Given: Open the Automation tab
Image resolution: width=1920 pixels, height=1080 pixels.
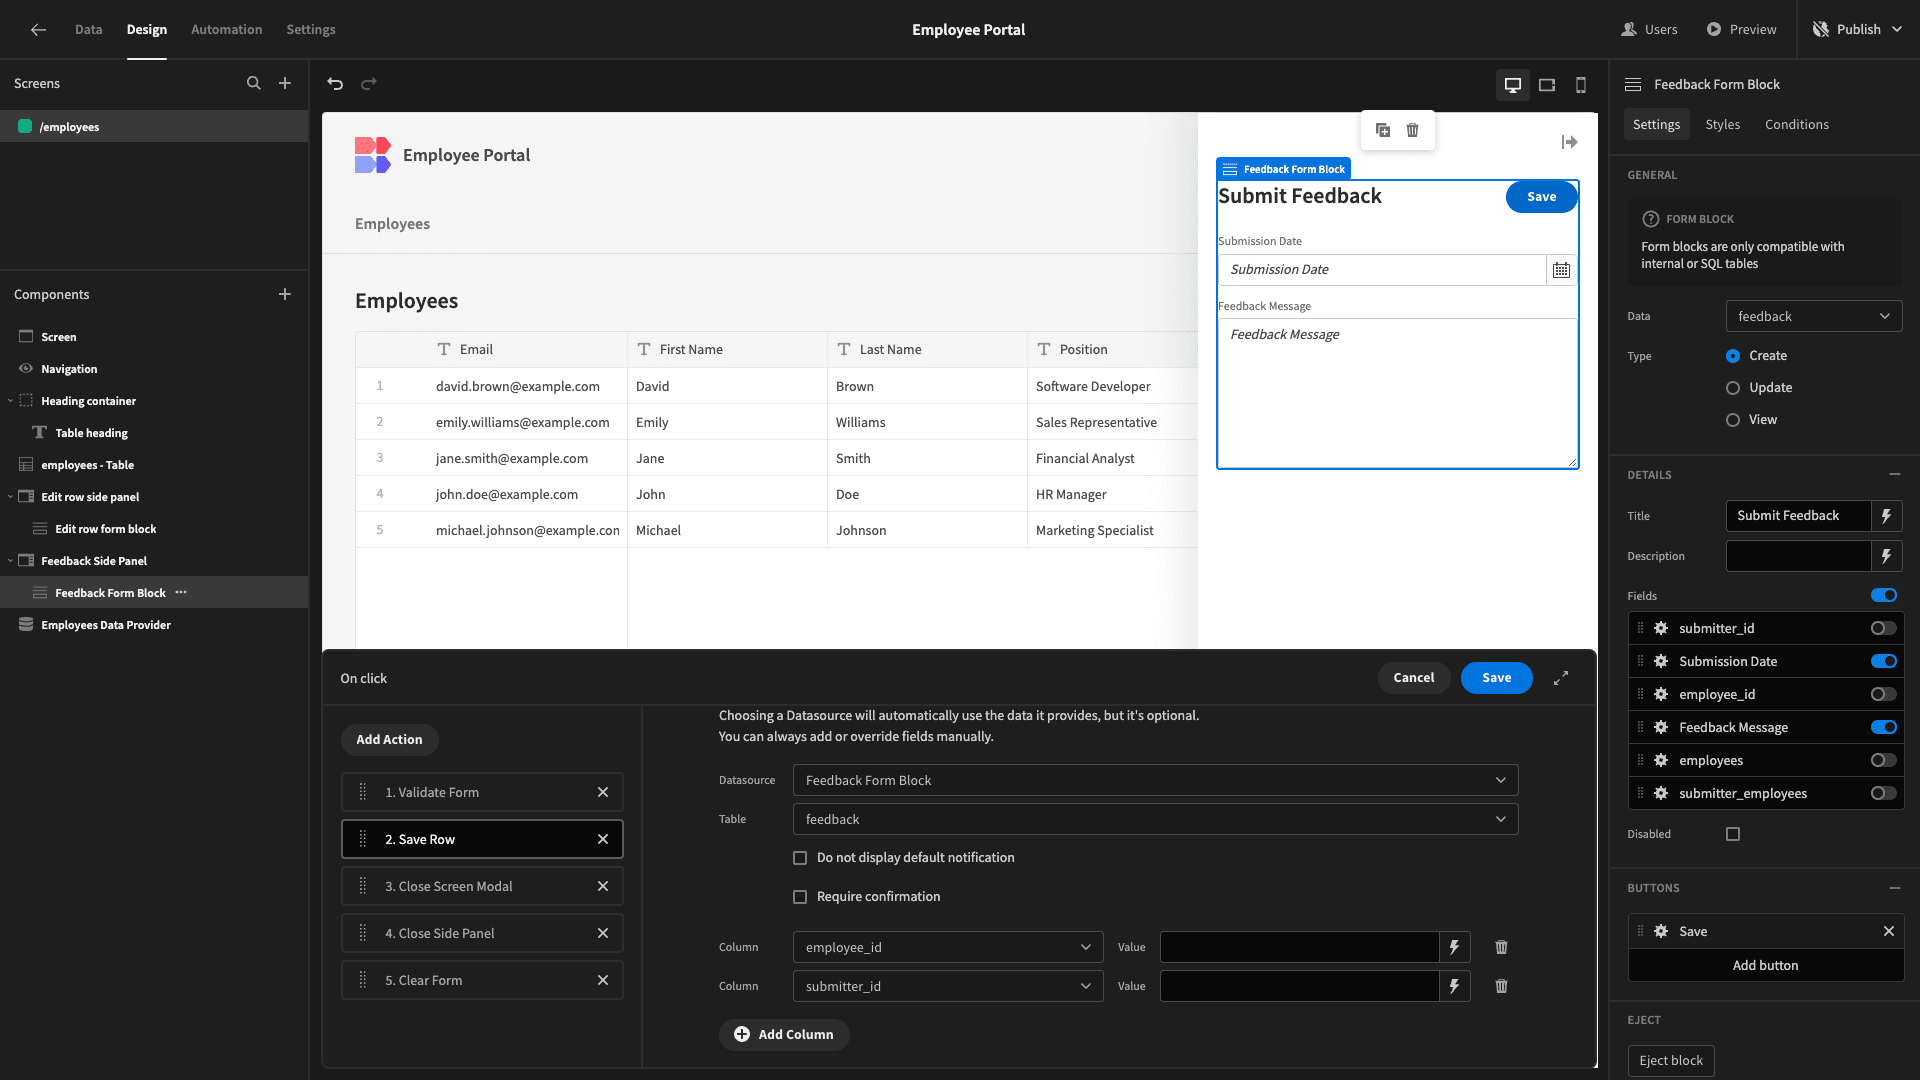Looking at the screenshot, I should 227,30.
